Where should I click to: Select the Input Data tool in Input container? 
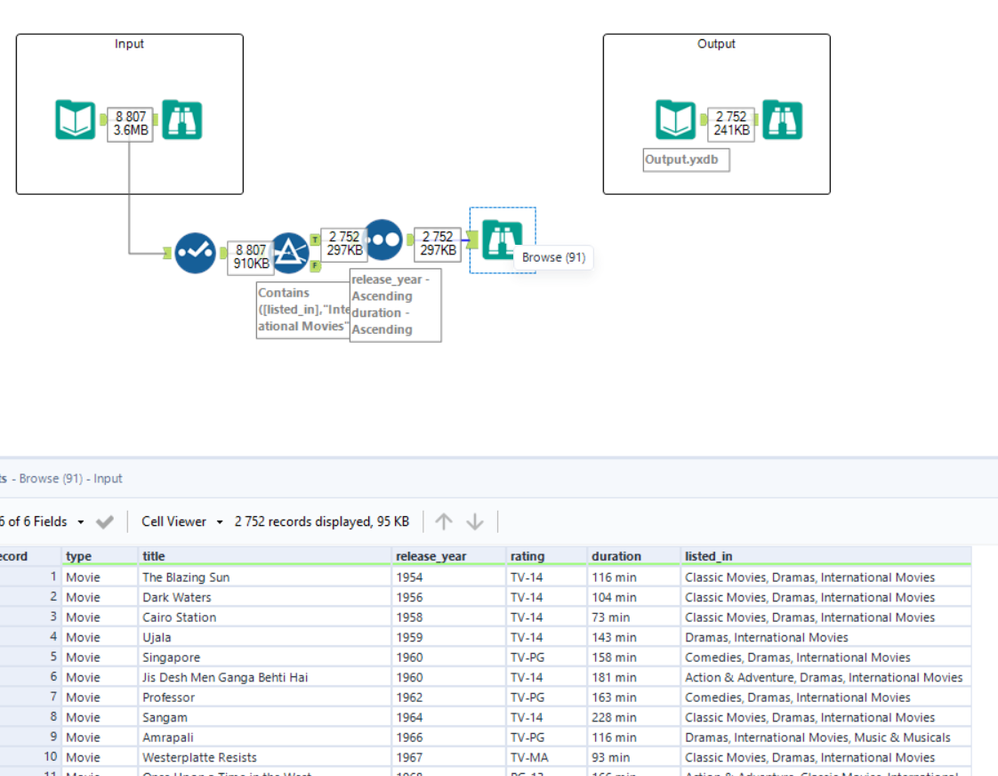[x=75, y=120]
